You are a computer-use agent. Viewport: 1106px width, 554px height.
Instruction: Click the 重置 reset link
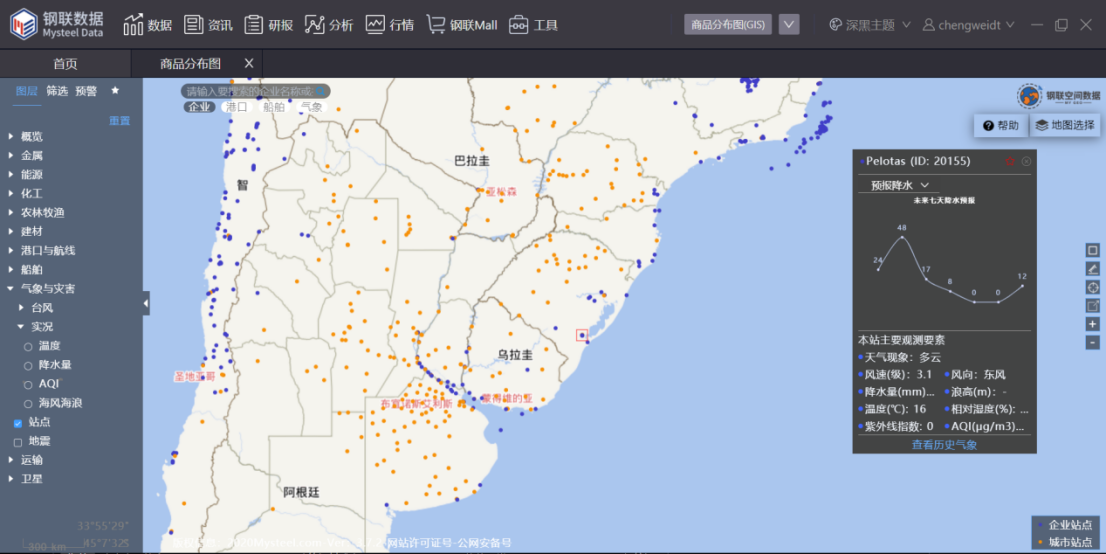pyautogui.click(x=119, y=121)
